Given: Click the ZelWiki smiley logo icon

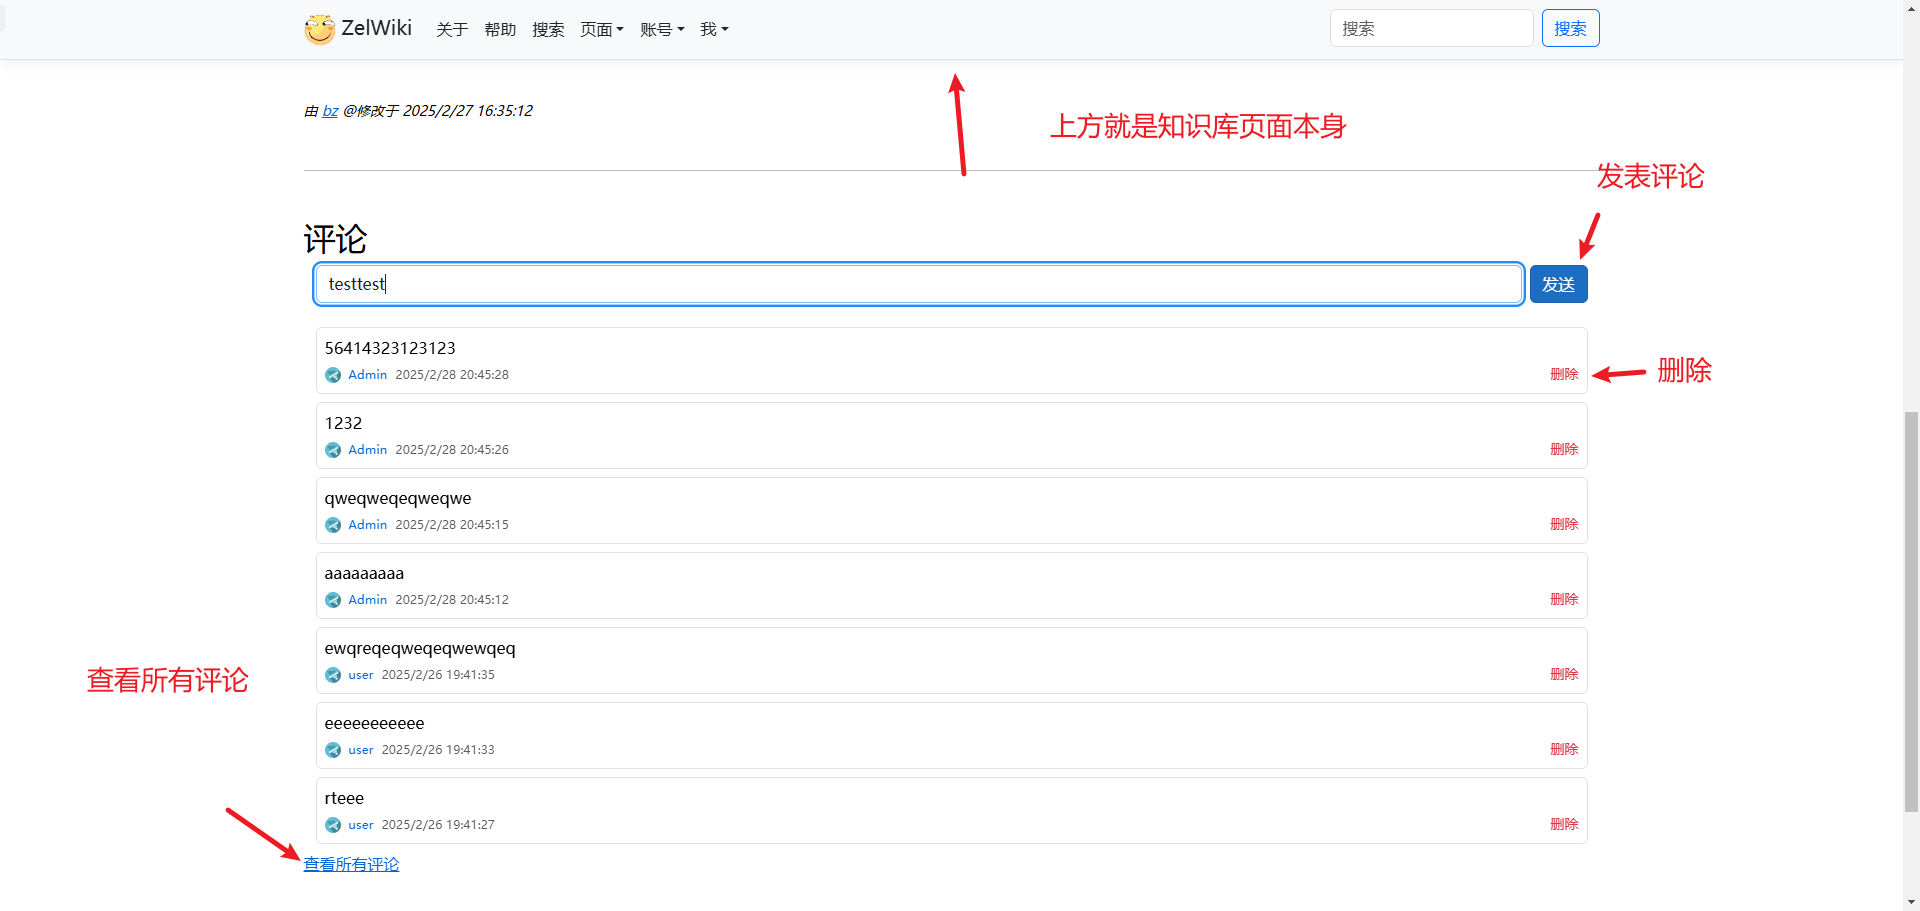Looking at the screenshot, I should tap(320, 29).
